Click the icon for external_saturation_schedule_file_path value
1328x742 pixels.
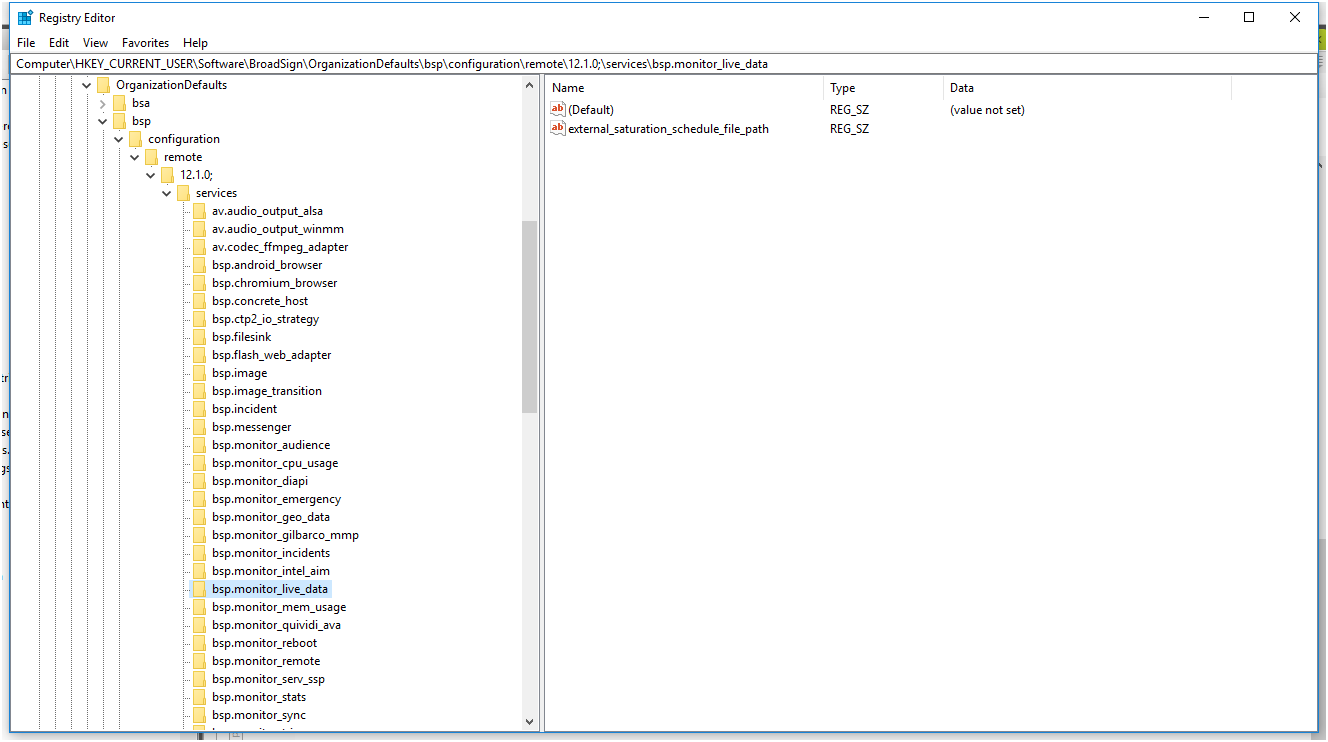[x=558, y=128]
